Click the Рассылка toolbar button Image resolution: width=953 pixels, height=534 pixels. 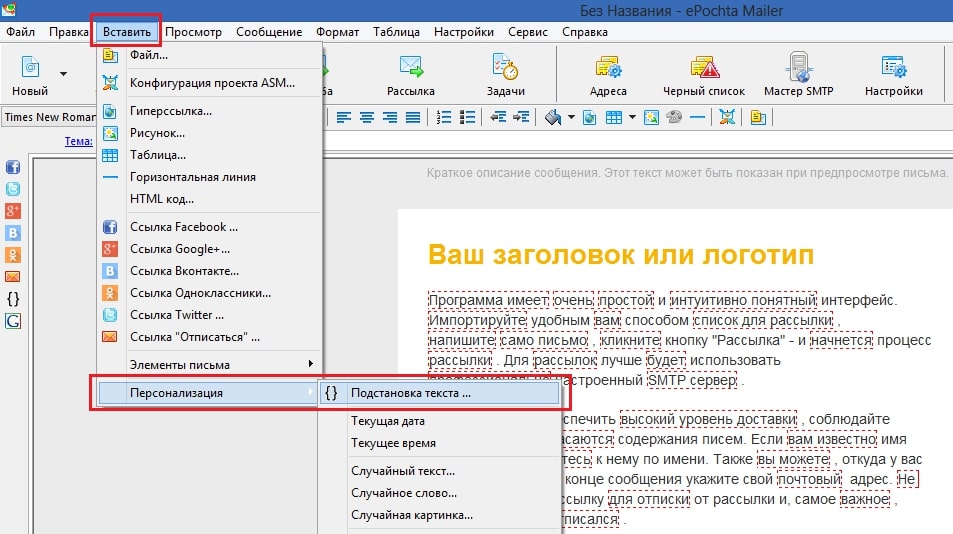pos(411,75)
